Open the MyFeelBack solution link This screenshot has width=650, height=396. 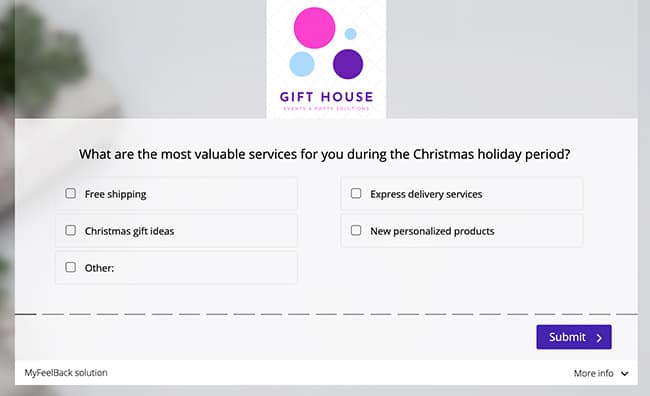tap(66, 372)
